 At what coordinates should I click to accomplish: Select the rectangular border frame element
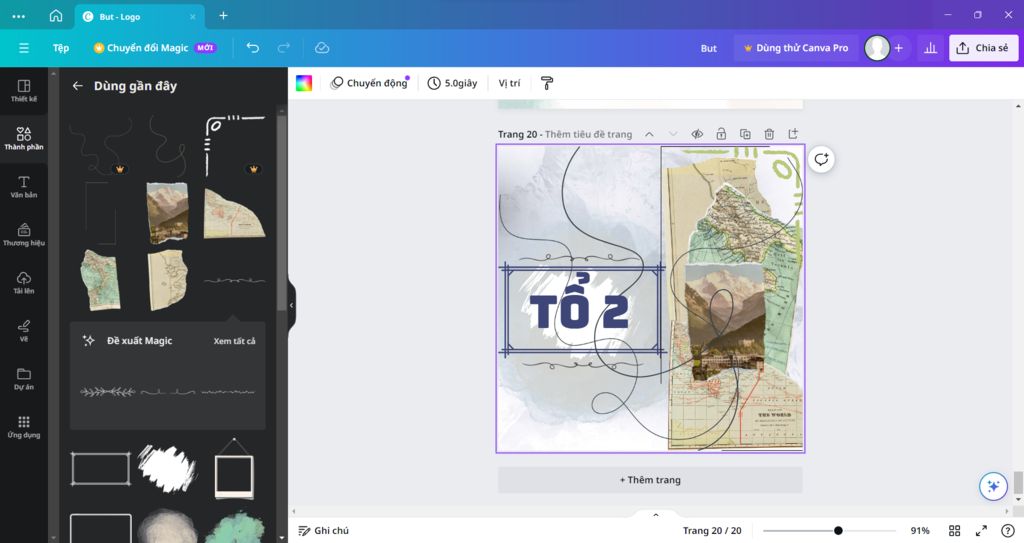click(100, 469)
